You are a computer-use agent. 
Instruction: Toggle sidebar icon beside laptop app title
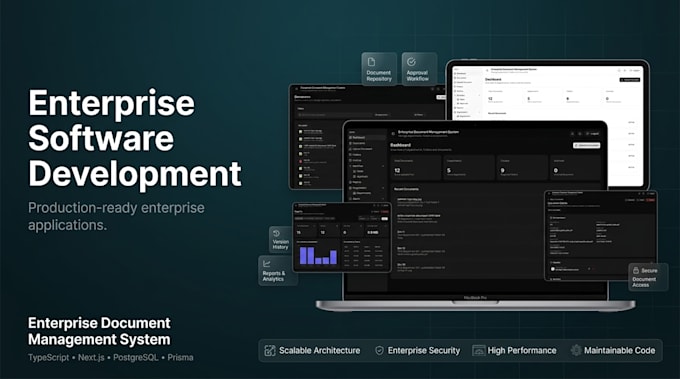coord(393,133)
